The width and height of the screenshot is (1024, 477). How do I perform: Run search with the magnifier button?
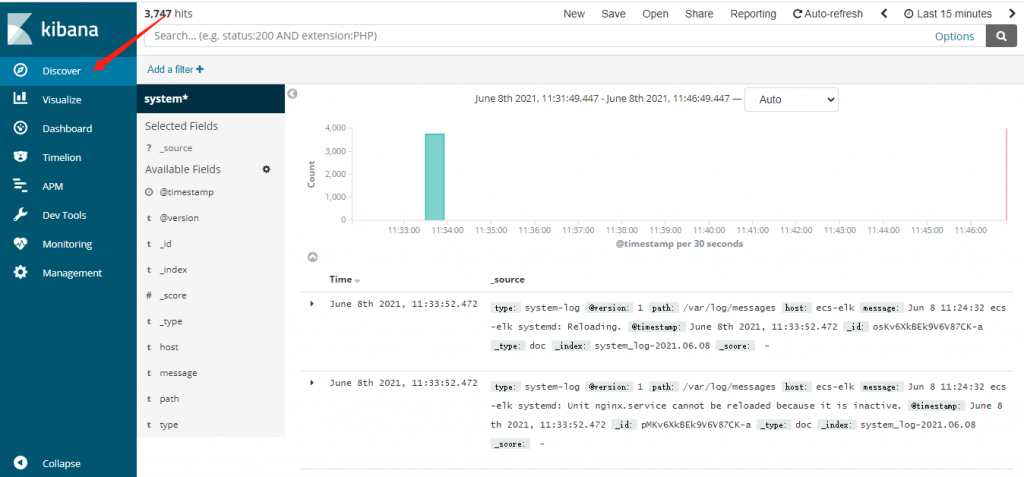[x=1001, y=36]
